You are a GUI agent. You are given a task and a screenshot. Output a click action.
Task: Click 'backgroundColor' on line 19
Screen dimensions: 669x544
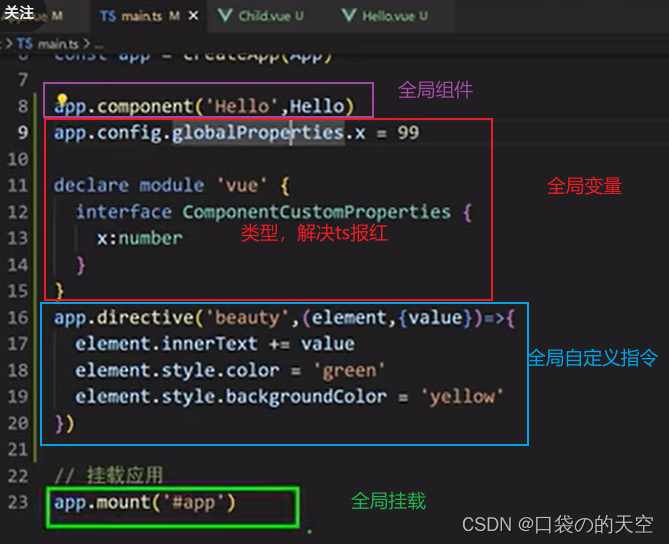(x=306, y=397)
